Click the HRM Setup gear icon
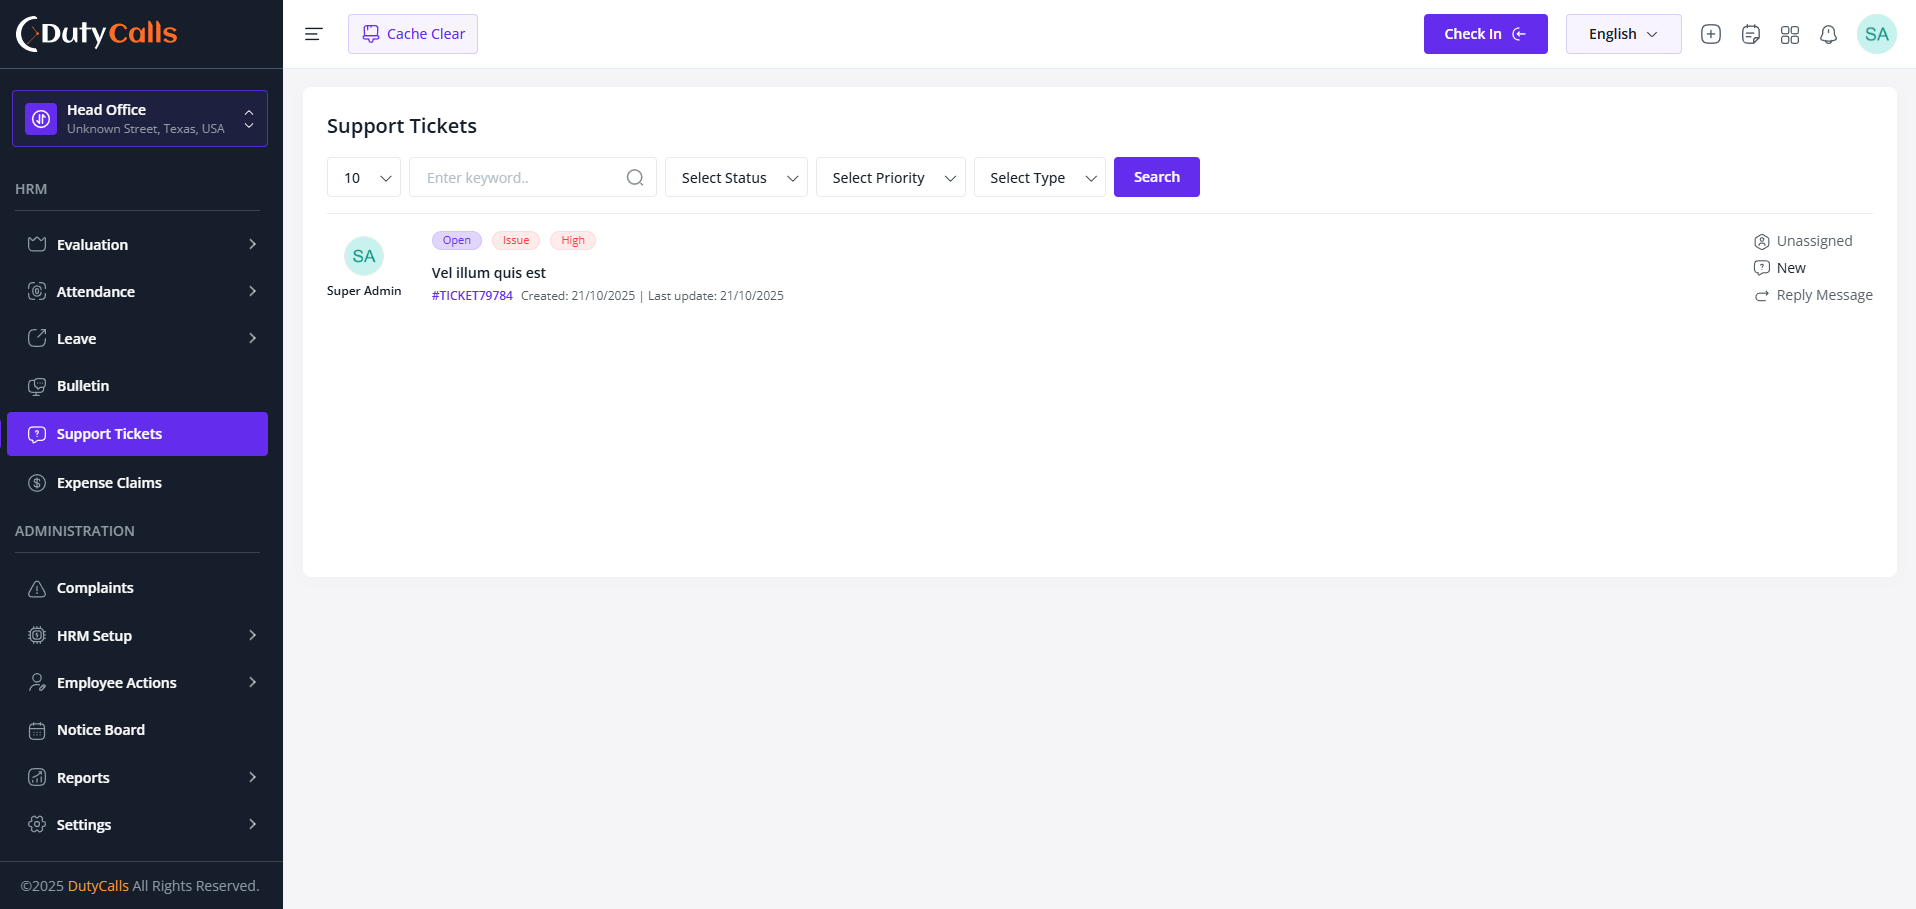The height and width of the screenshot is (909, 1916). coord(37,635)
